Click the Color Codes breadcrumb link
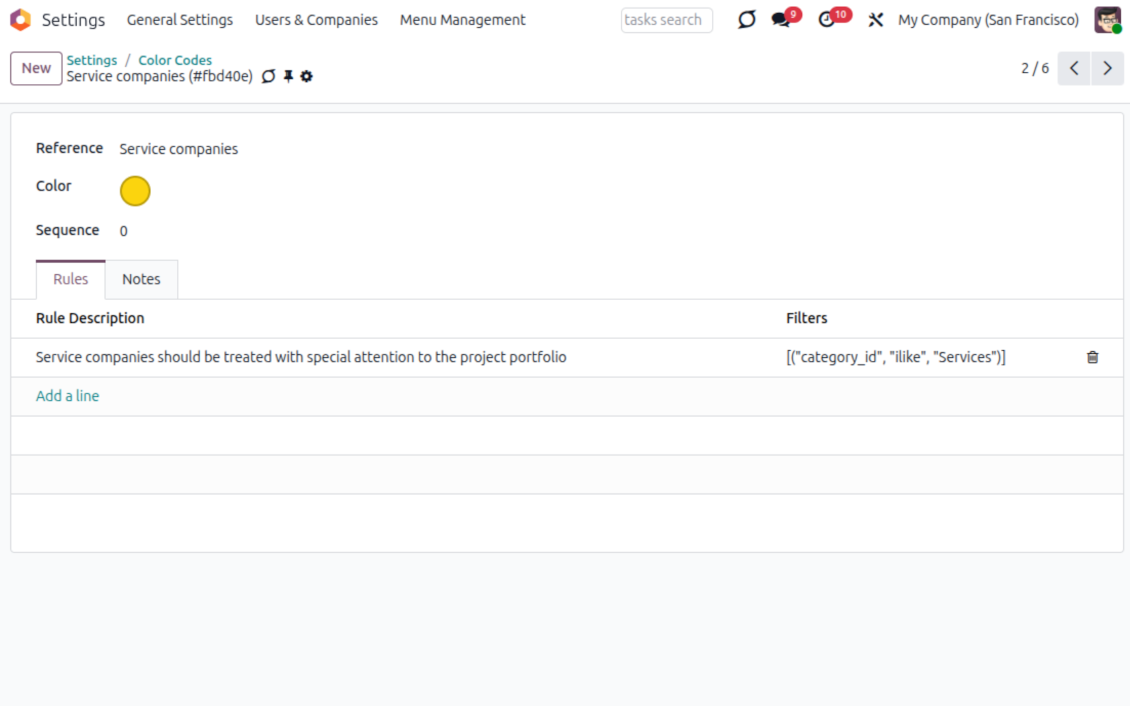Screen dimensions: 1130x706 (175, 60)
